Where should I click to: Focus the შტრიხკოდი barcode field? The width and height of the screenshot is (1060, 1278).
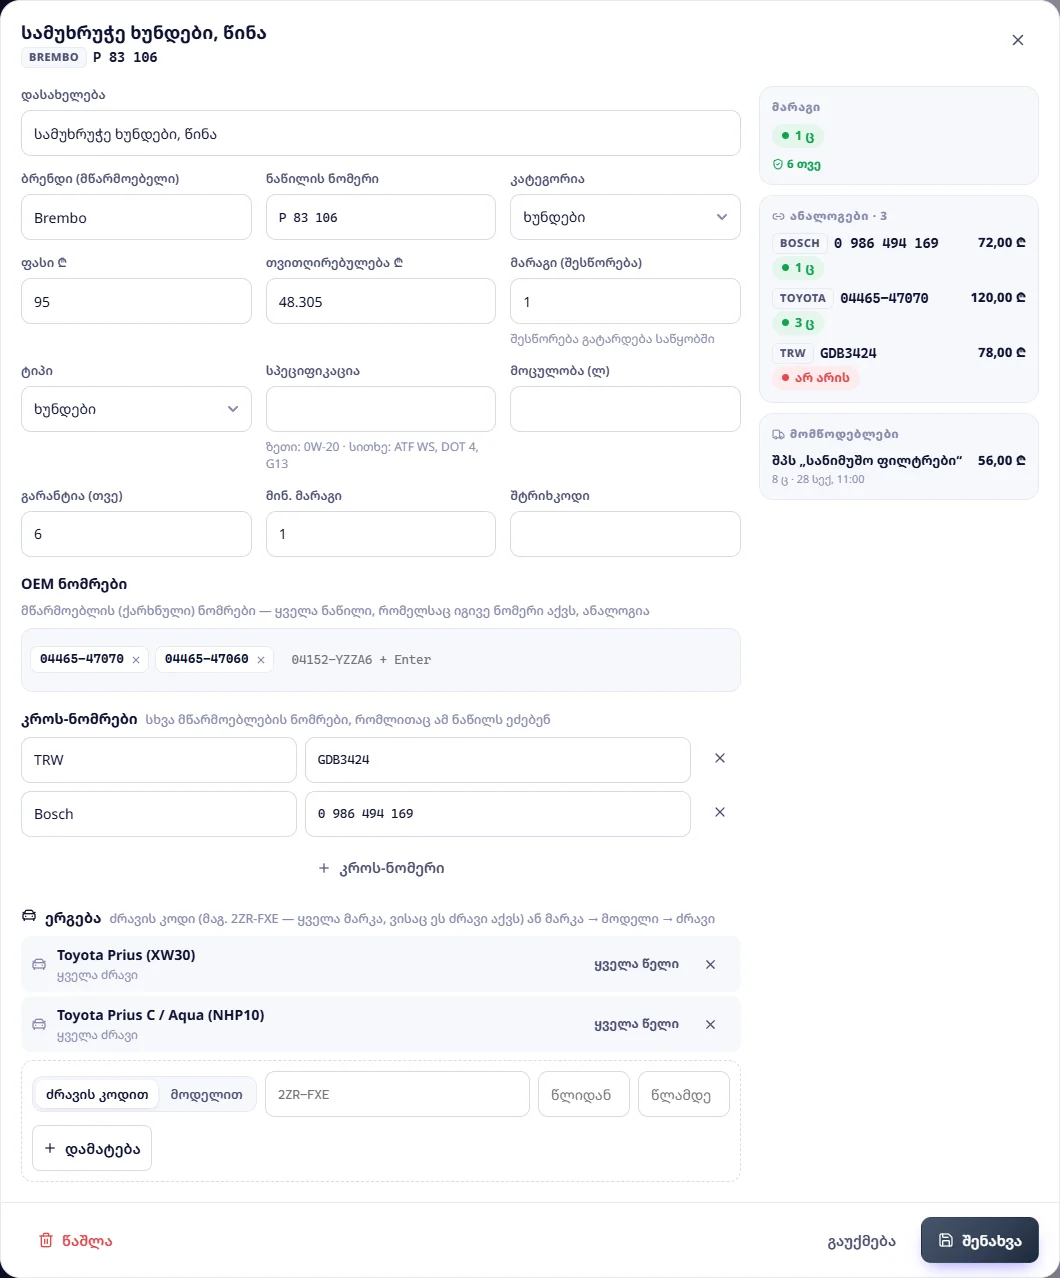pos(625,534)
